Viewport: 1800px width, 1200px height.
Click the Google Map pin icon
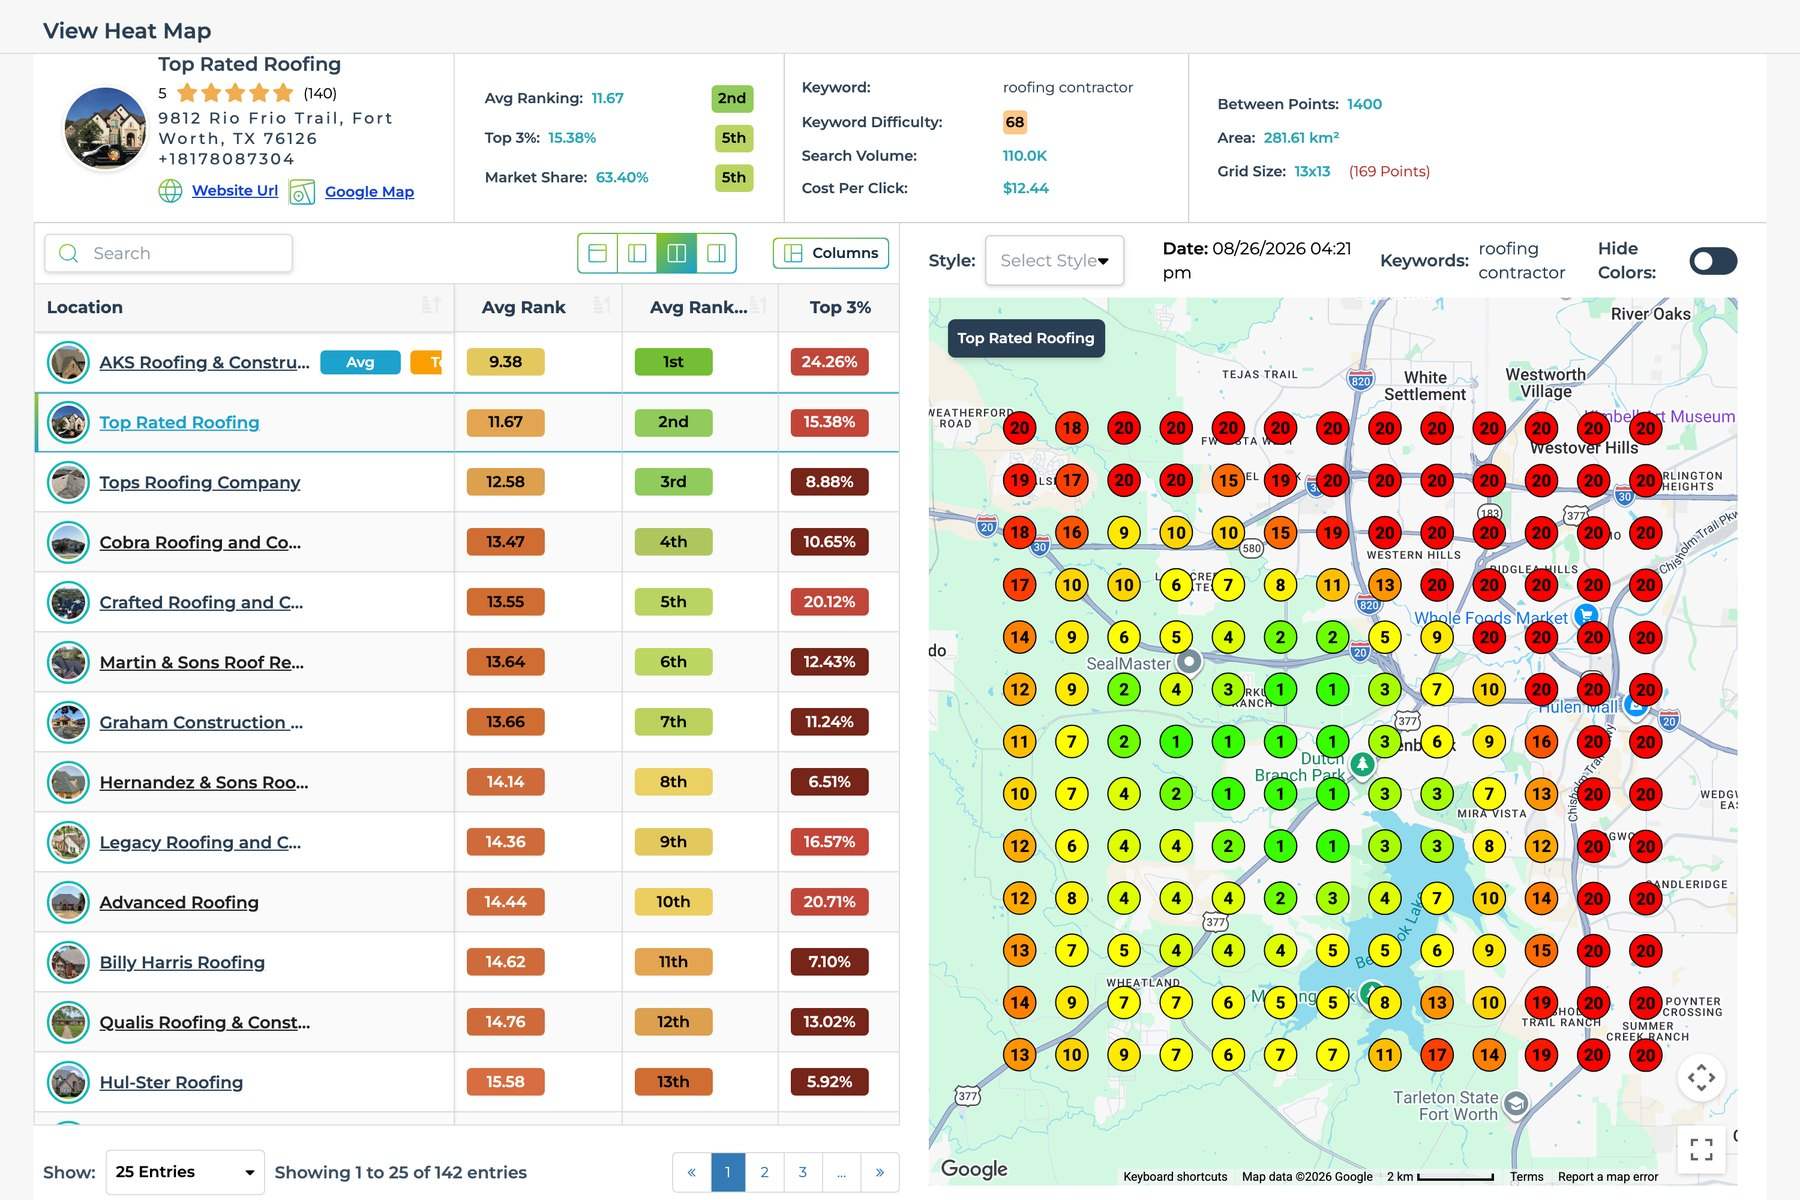[302, 192]
